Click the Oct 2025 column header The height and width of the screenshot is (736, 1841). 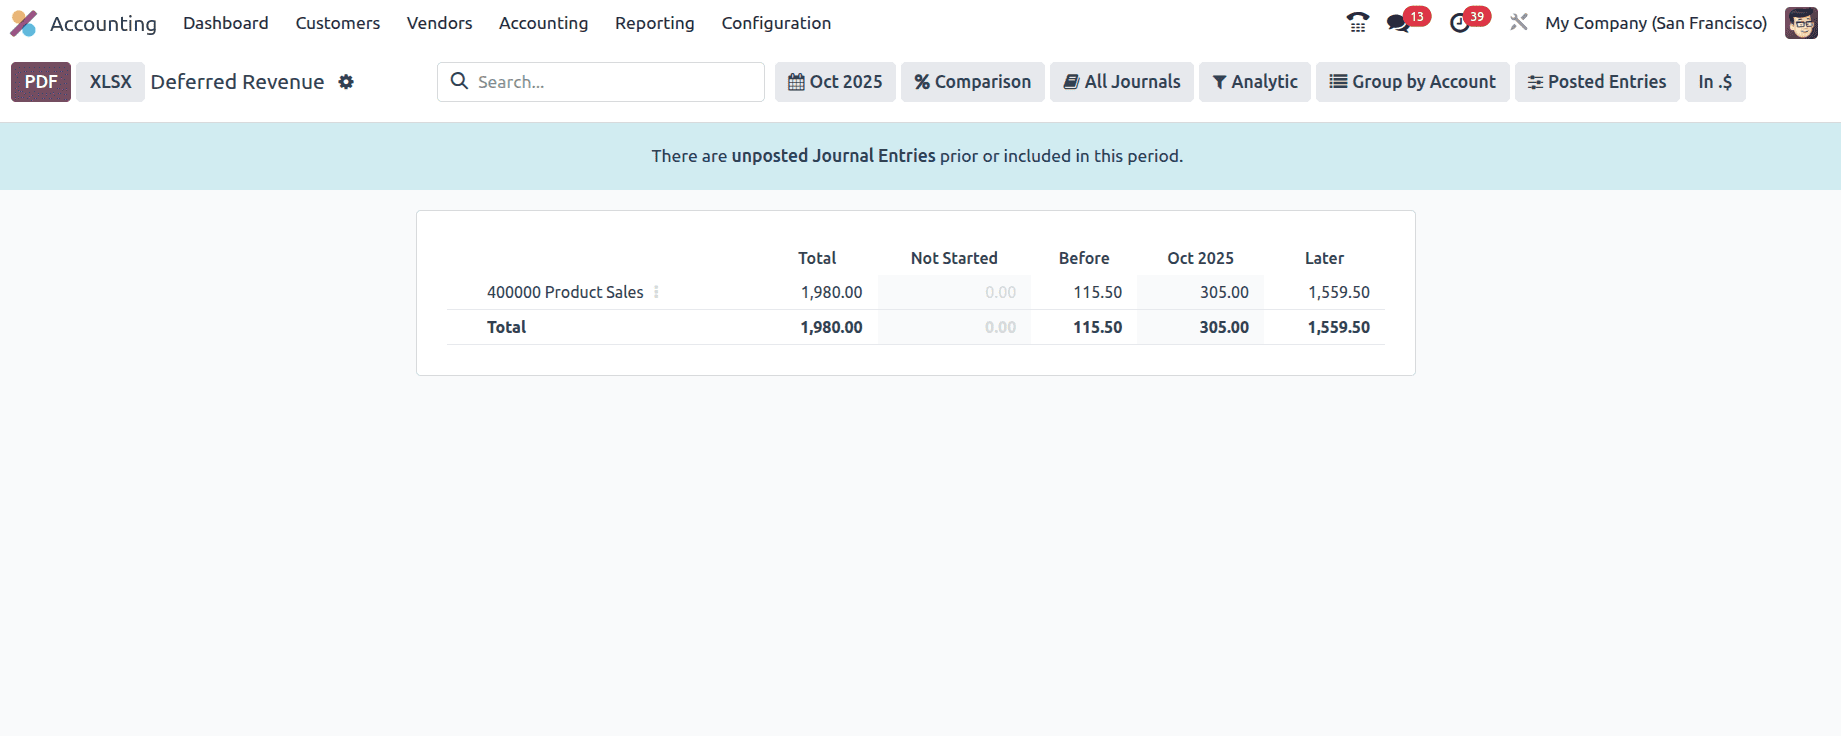(1200, 258)
